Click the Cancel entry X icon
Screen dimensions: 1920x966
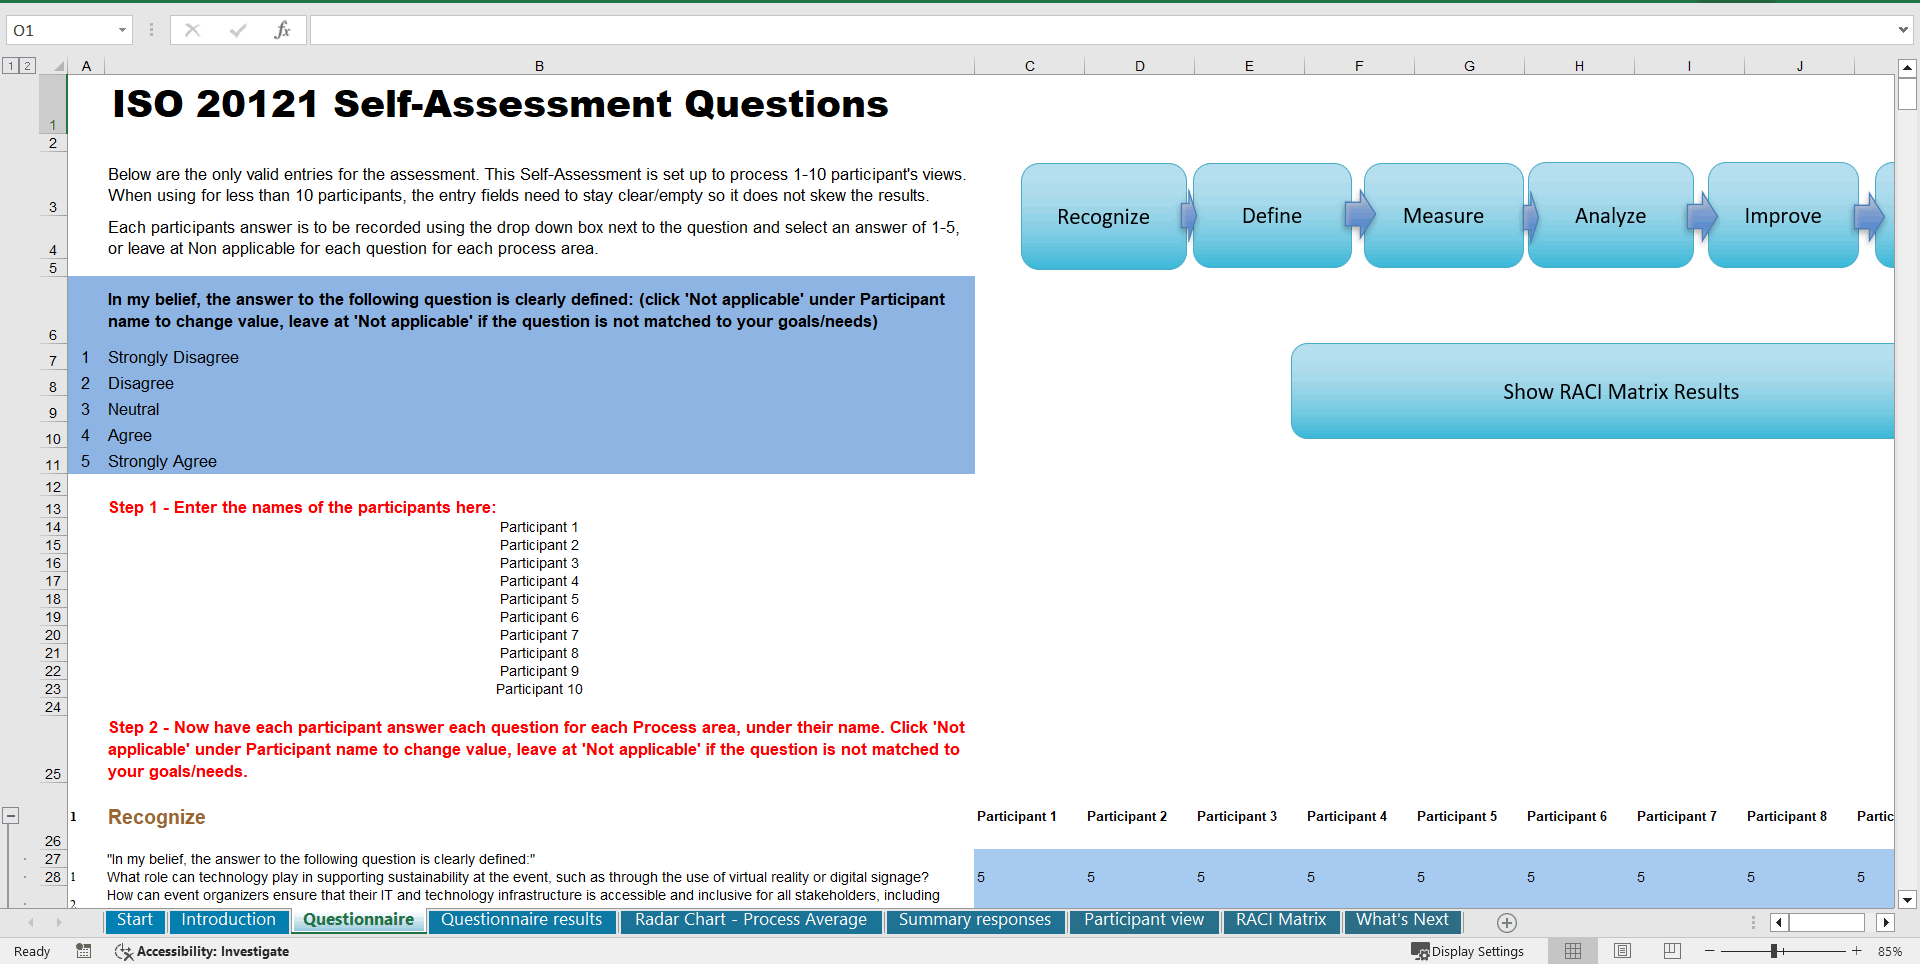192,30
